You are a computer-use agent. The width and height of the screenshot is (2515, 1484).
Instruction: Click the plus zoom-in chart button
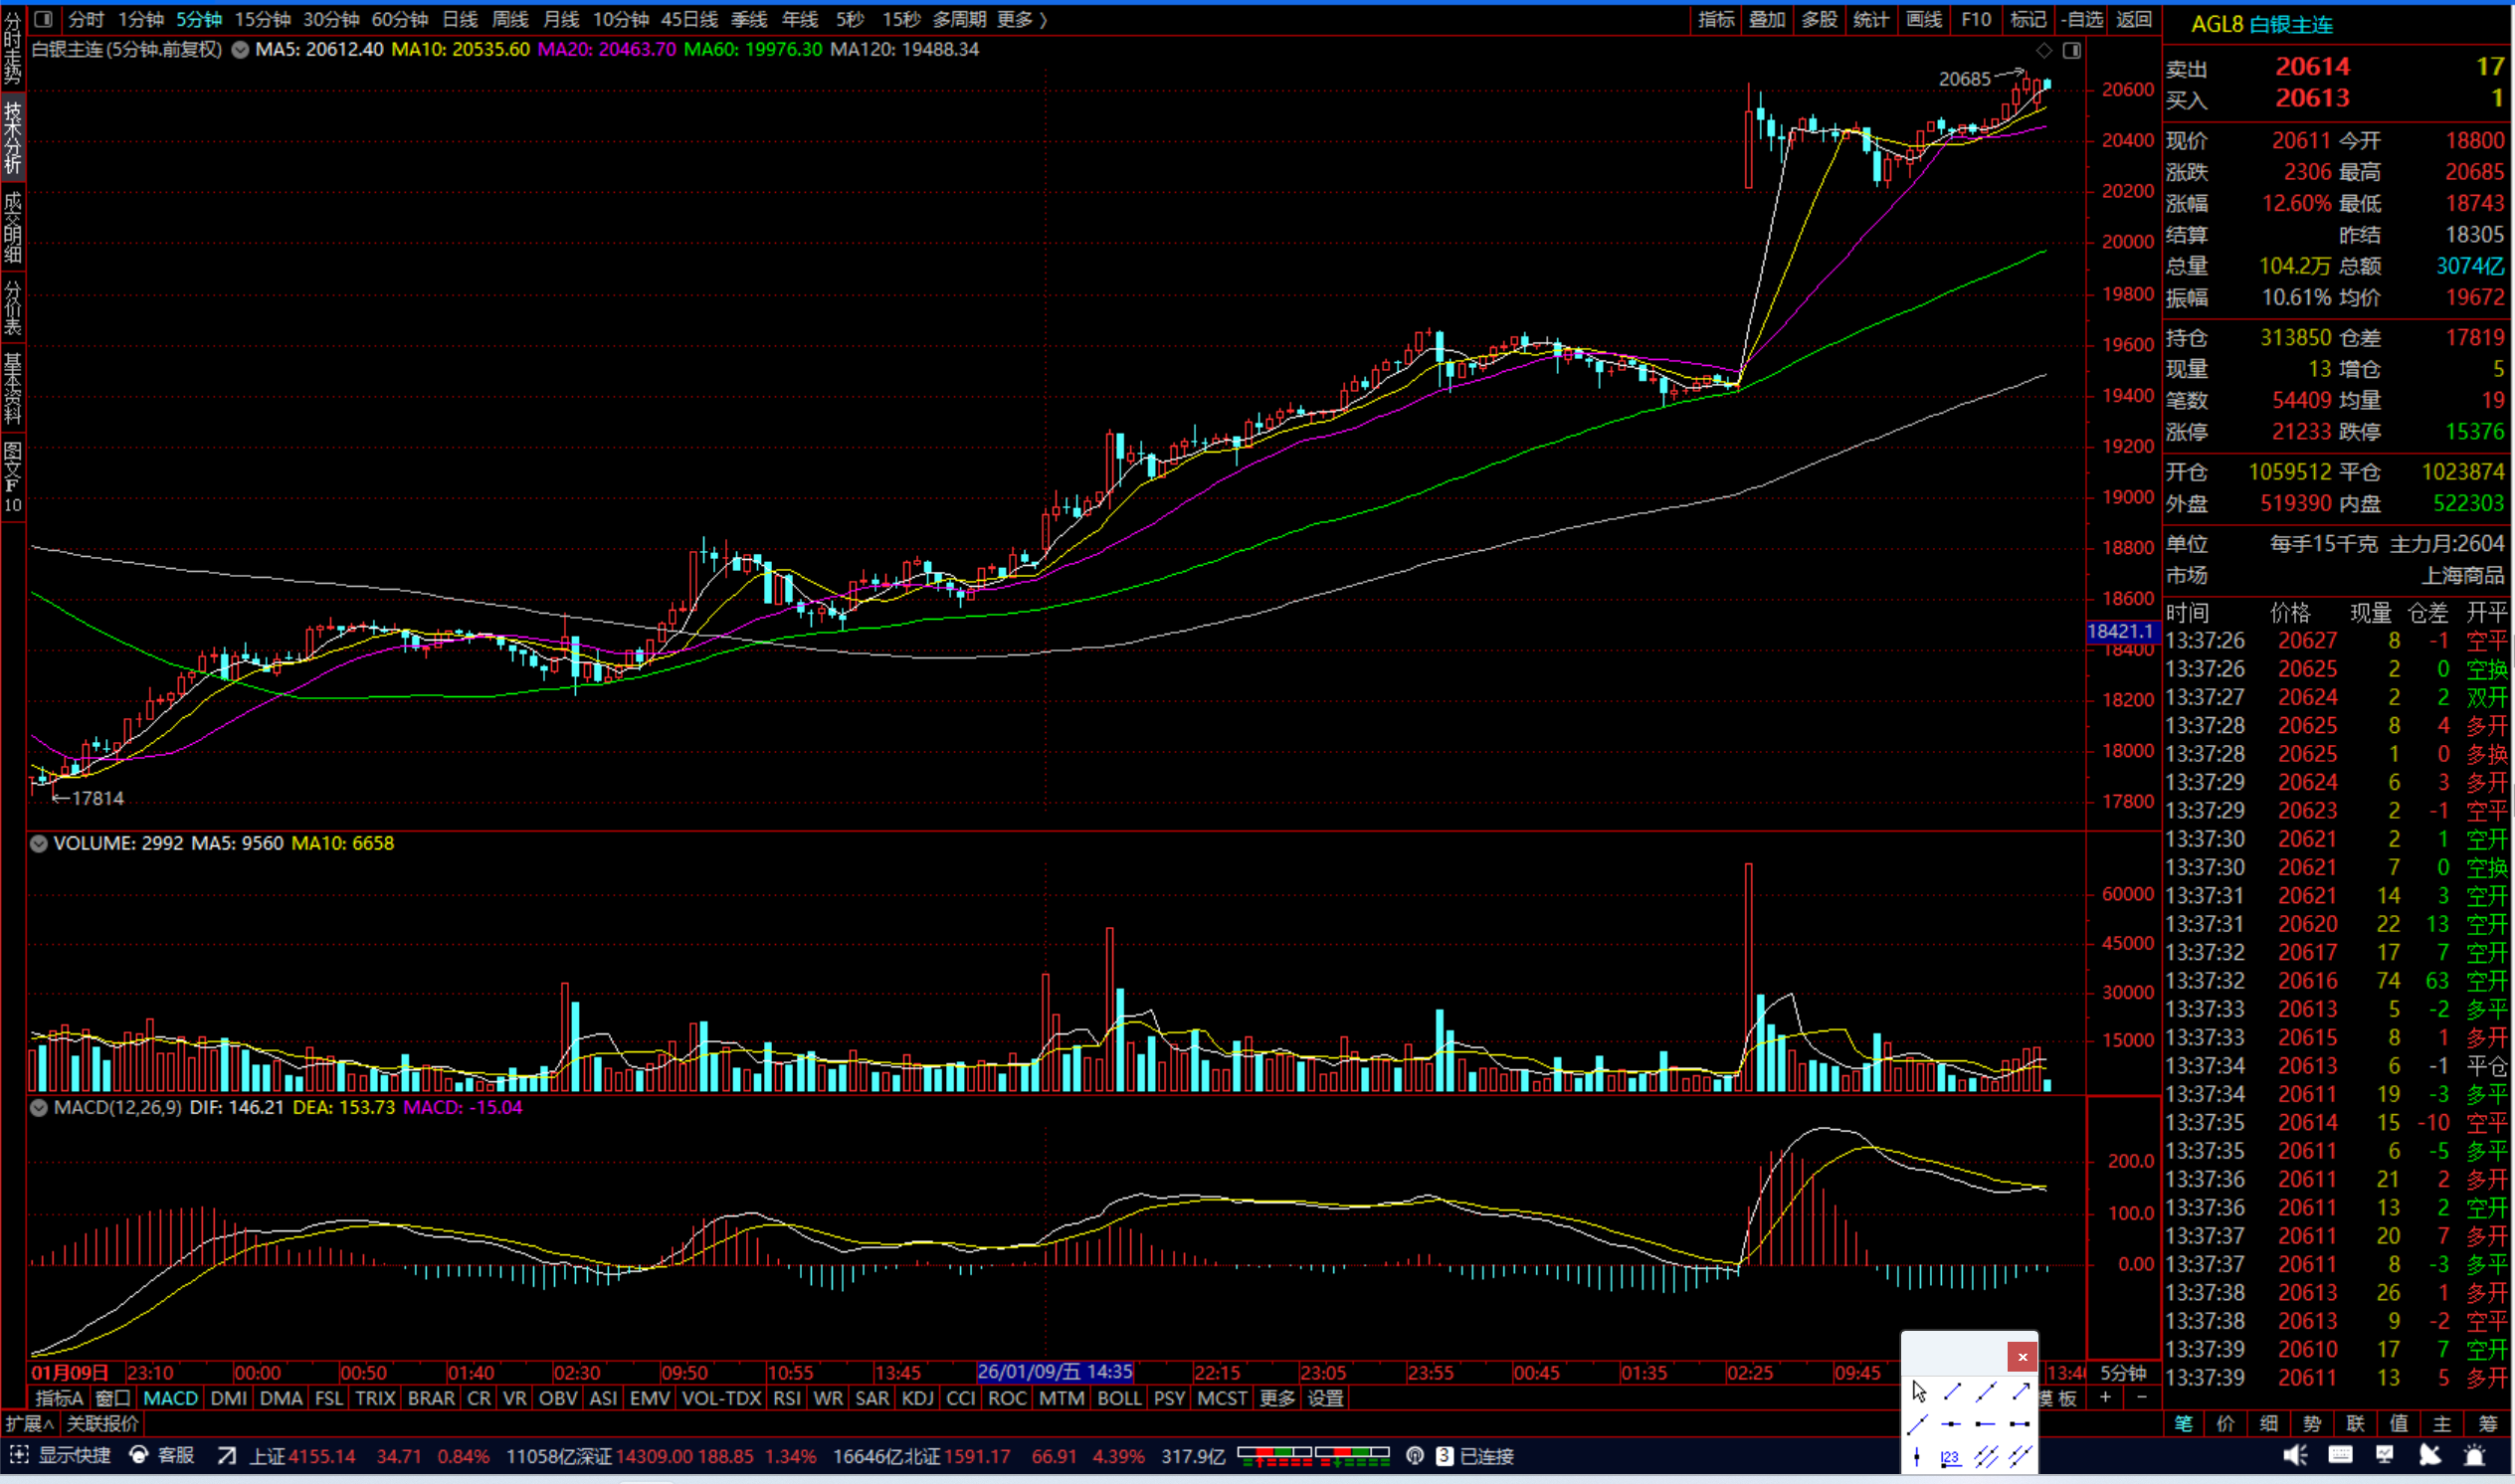click(x=2105, y=1397)
